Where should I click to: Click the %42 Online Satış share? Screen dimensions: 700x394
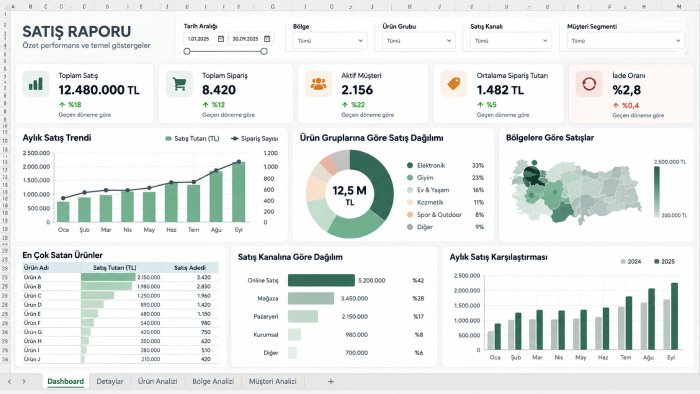click(x=418, y=280)
